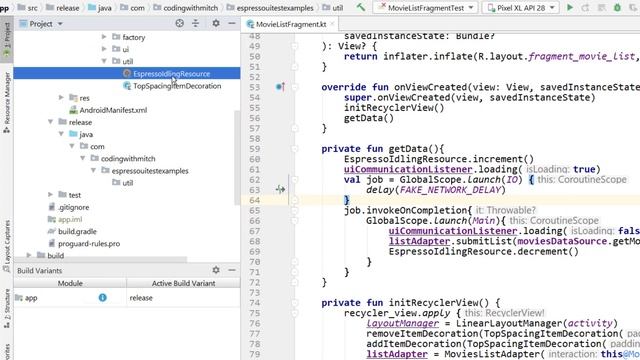Select proguard-rules.pro file in tree
This screenshot has height=360, width=640.
89,243
